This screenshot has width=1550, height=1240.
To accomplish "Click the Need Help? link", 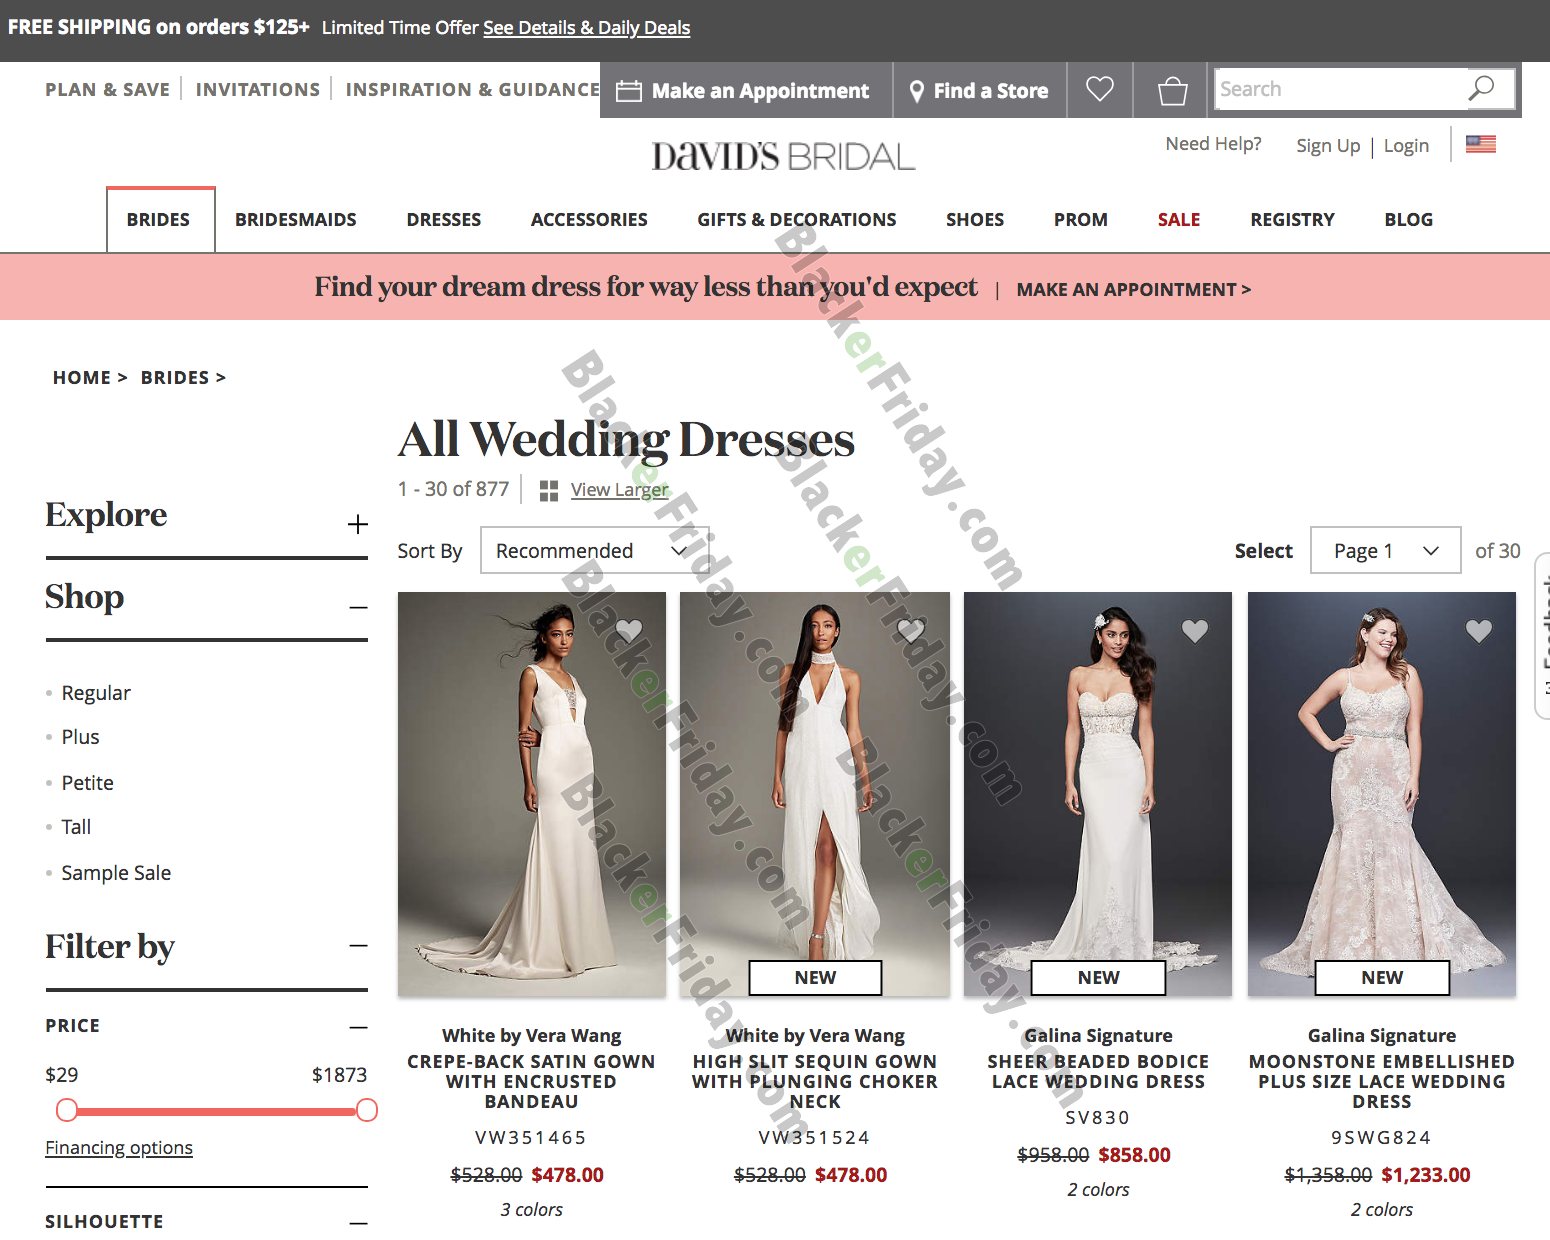I will point(1213,144).
